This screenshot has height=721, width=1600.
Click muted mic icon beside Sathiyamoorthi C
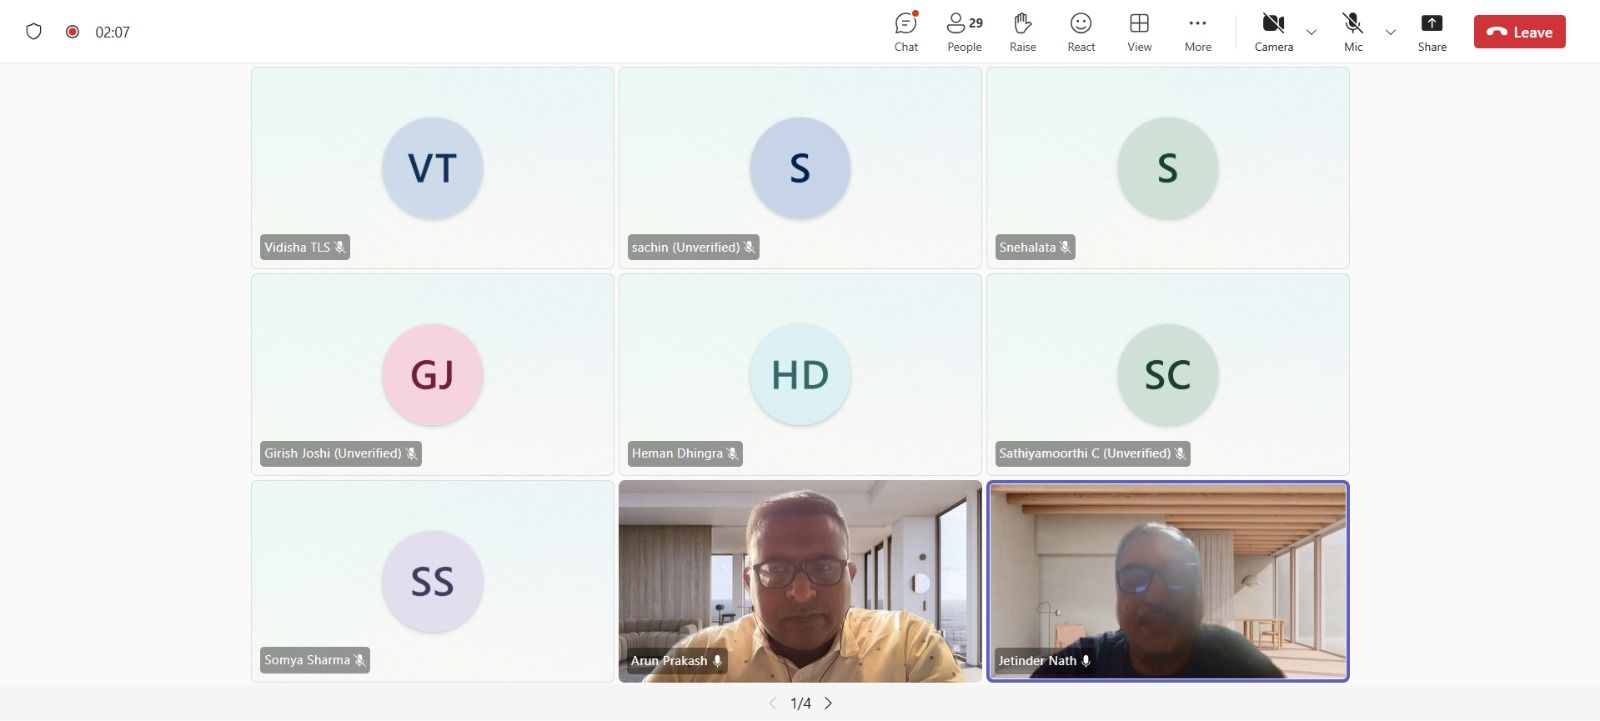(x=1180, y=453)
